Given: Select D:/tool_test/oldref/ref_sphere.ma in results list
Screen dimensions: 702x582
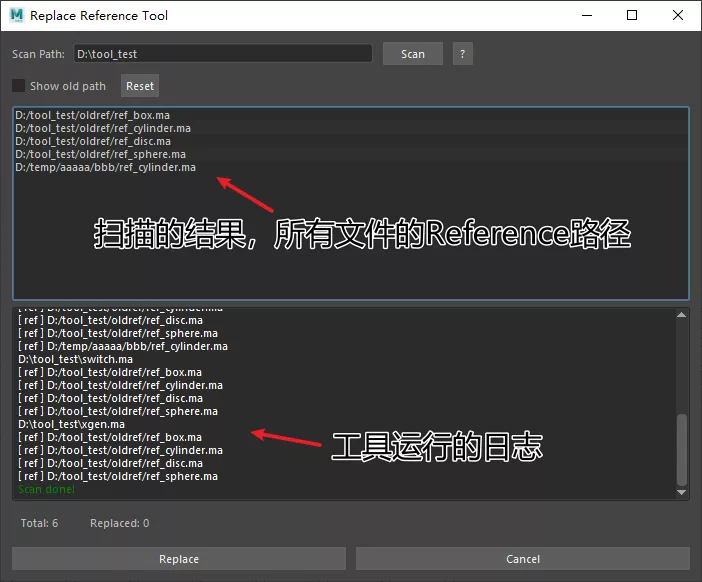Looking at the screenshot, I should tap(351, 154).
